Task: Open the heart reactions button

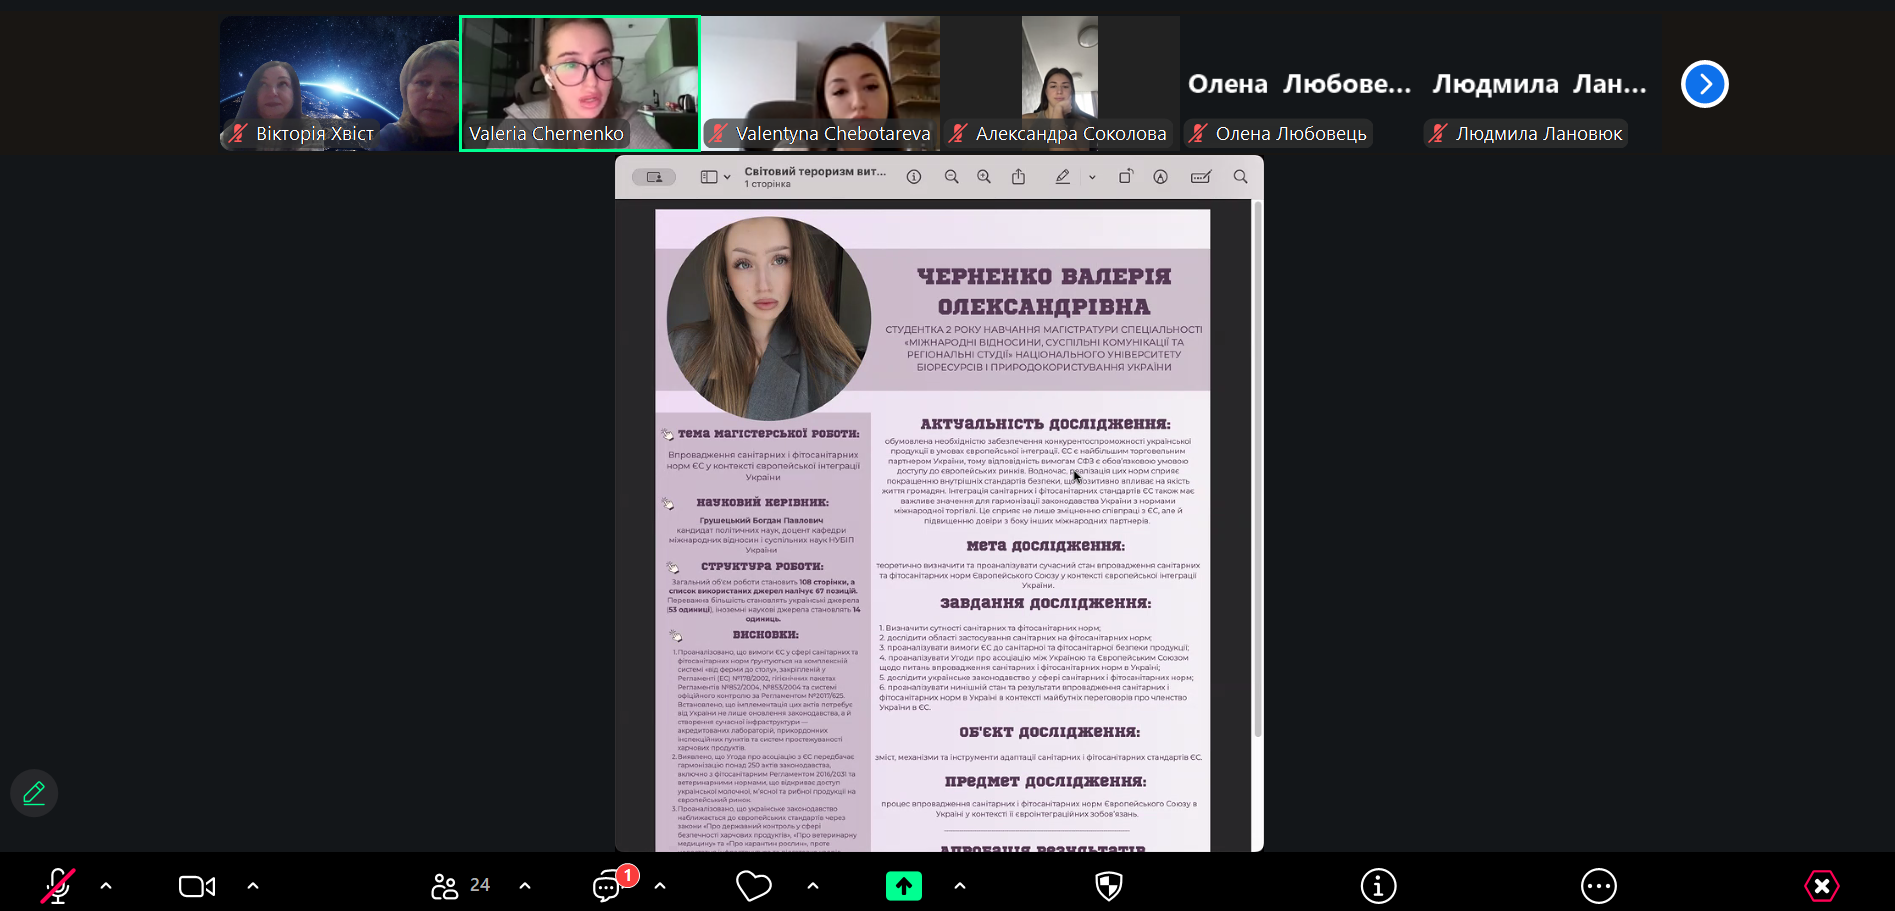Action: pyautogui.click(x=754, y=886)
